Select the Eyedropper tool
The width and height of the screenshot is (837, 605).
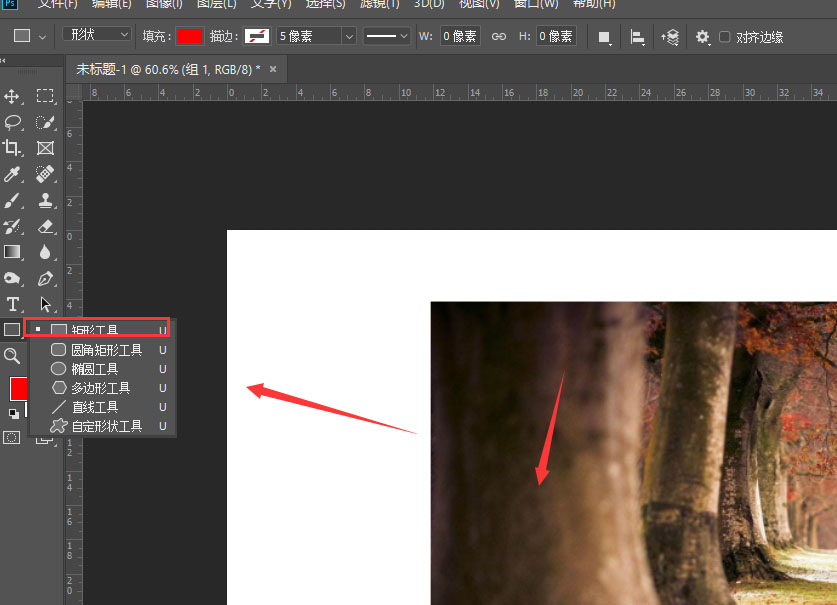tap(13, 174)
